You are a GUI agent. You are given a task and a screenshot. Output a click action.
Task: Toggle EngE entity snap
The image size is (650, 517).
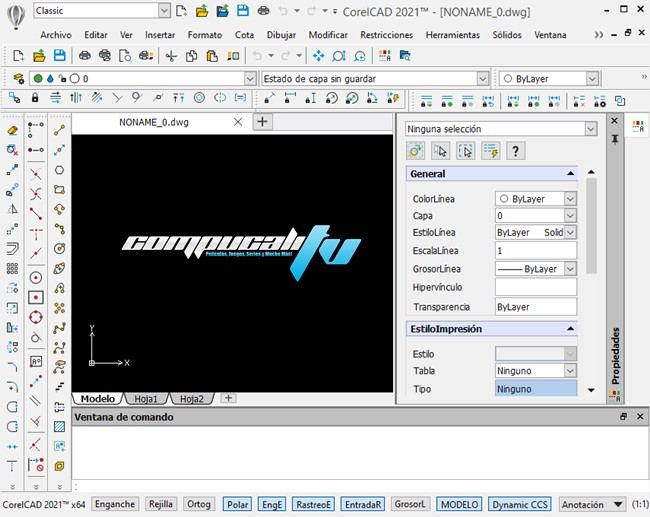[272, 505]
